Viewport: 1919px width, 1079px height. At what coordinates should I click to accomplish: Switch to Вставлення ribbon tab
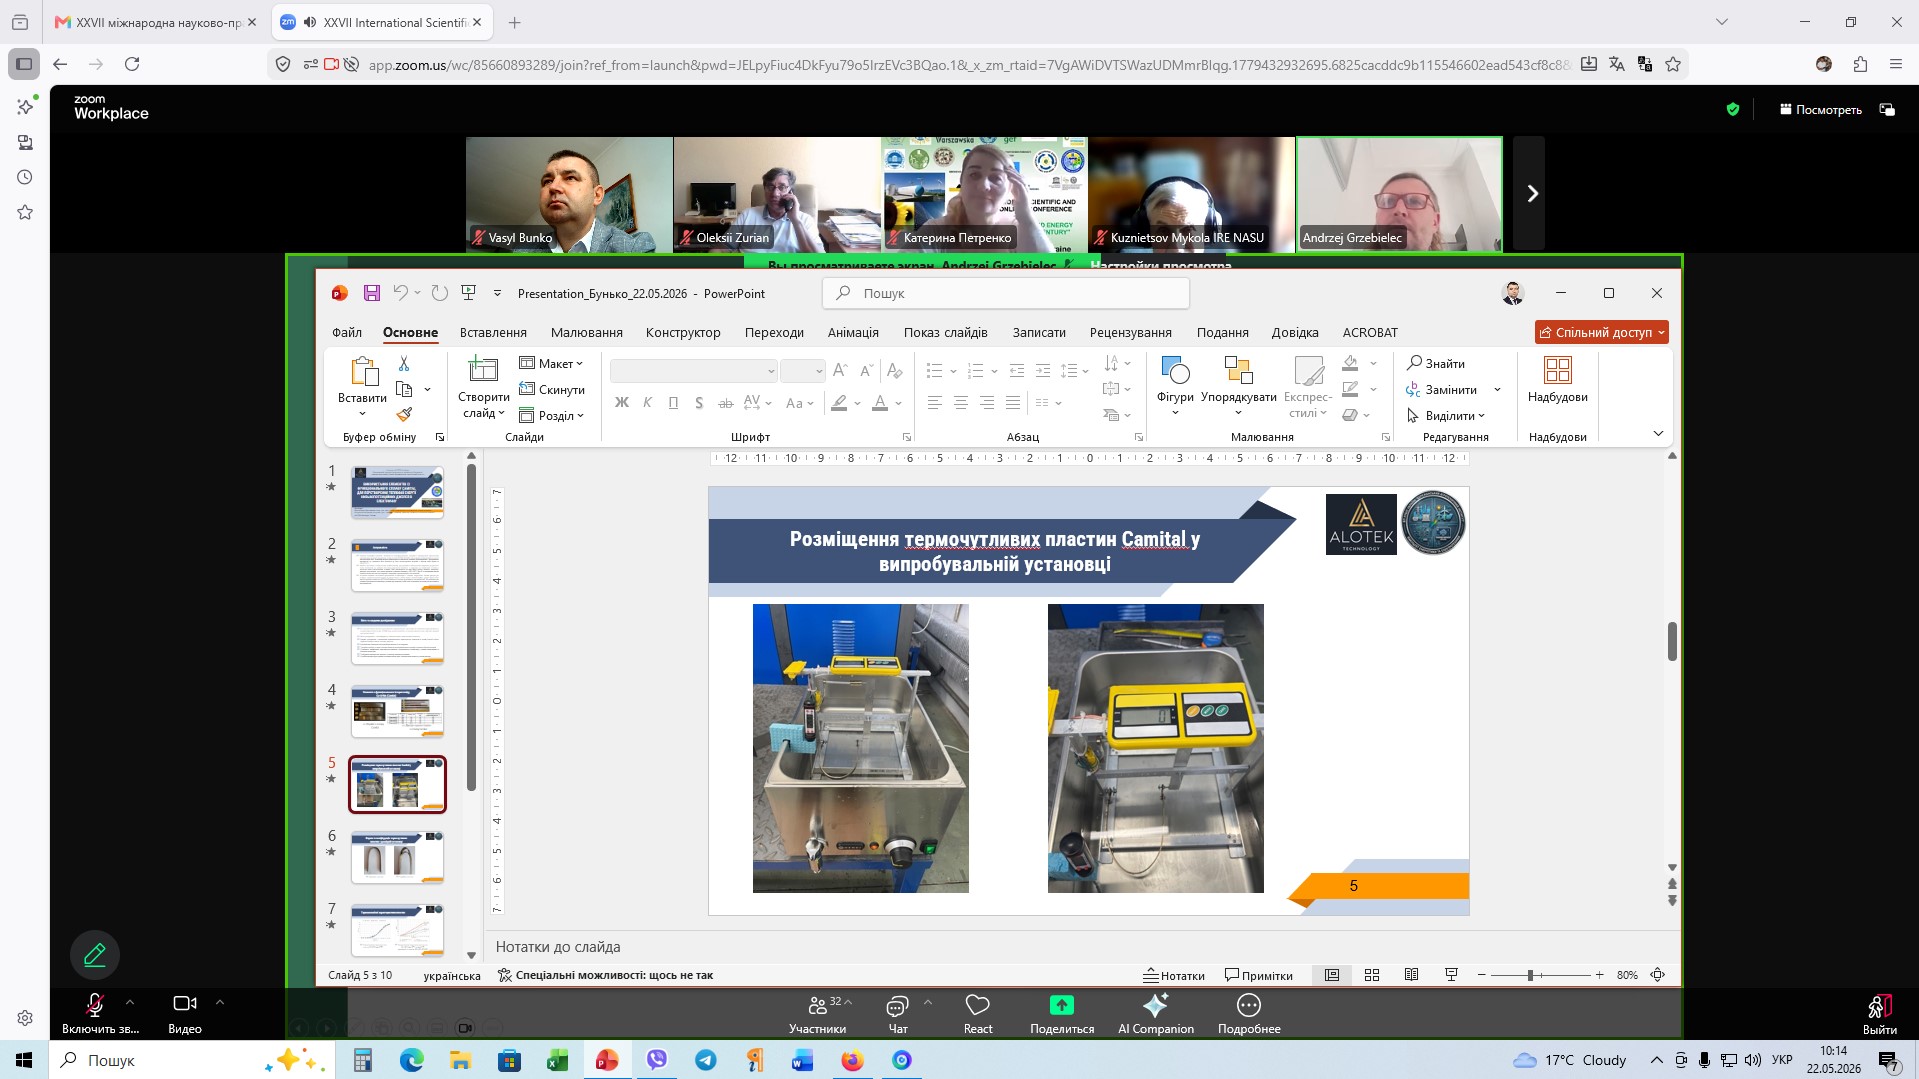pyautogui.click(x=493, y=332)
